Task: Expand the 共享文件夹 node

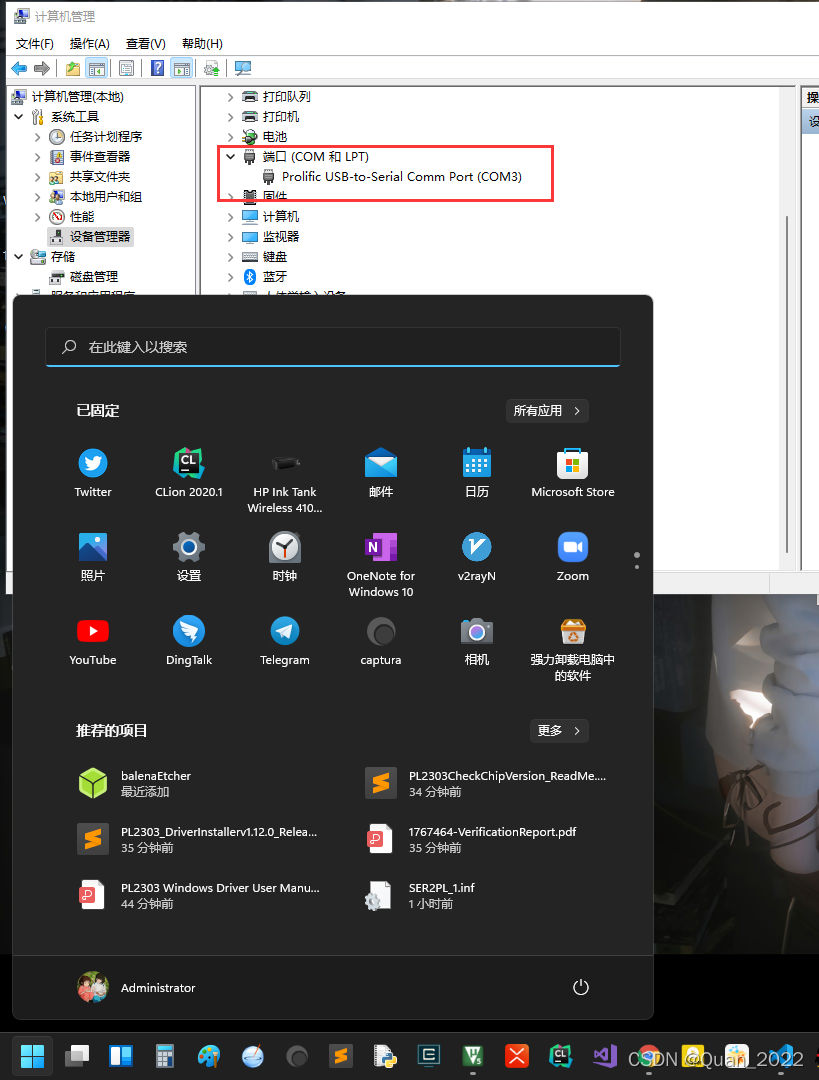Action: coord(37,176)
